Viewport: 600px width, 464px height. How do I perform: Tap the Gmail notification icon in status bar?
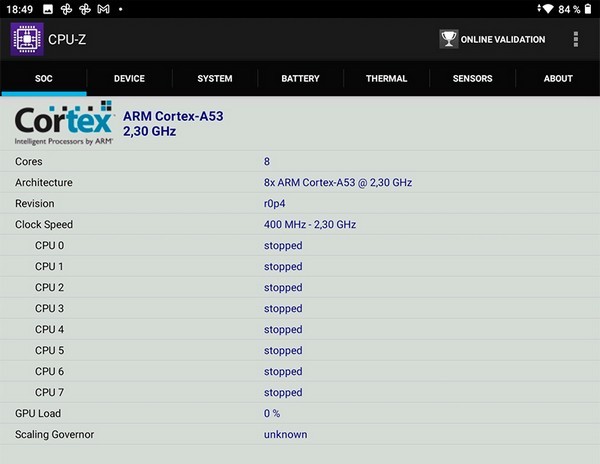pos(103,9)
